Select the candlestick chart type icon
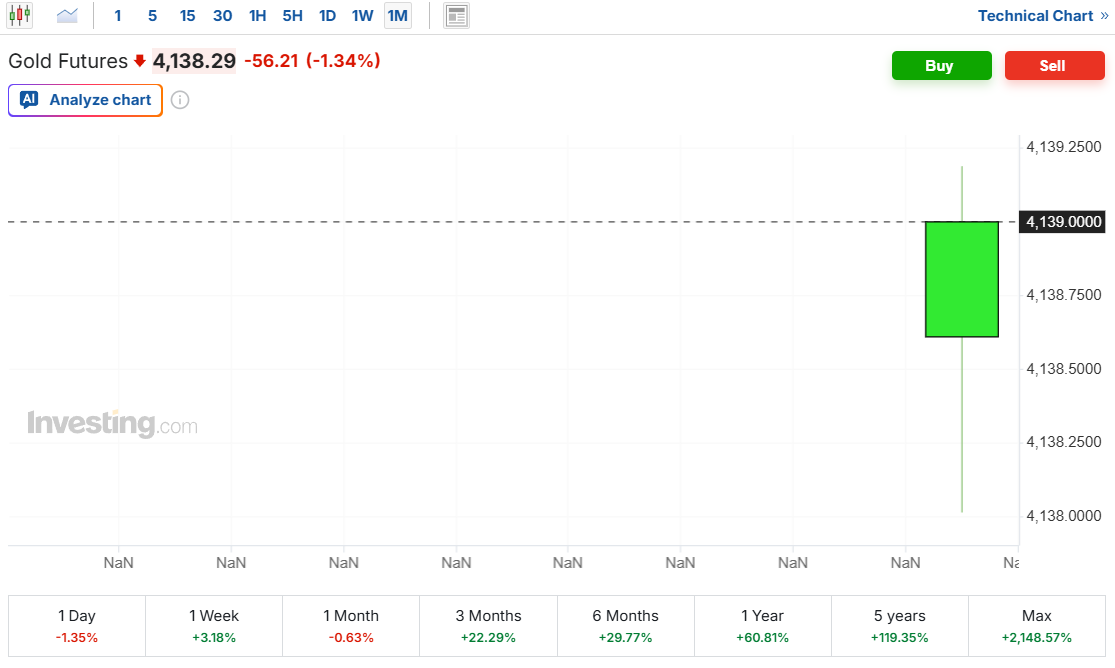 pyautogui.click(x=20, y=15)
